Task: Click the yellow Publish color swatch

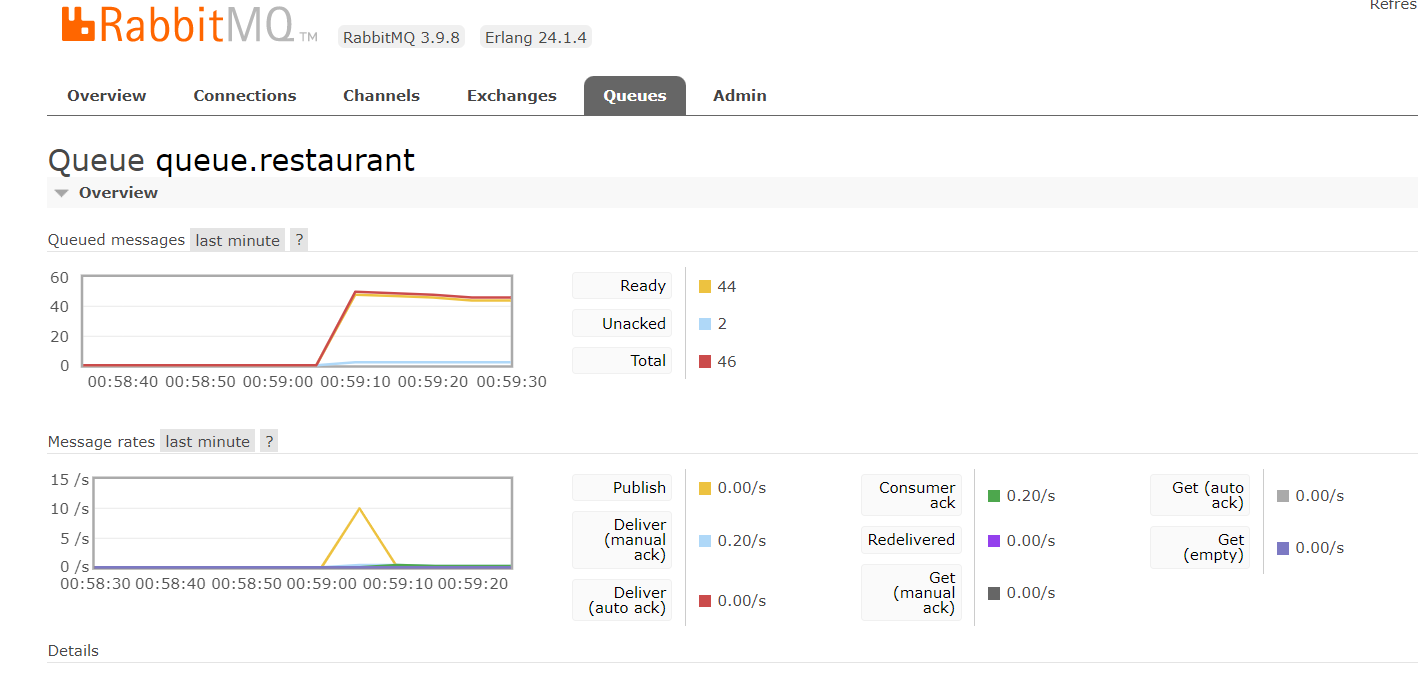Action: click(705, 488)
